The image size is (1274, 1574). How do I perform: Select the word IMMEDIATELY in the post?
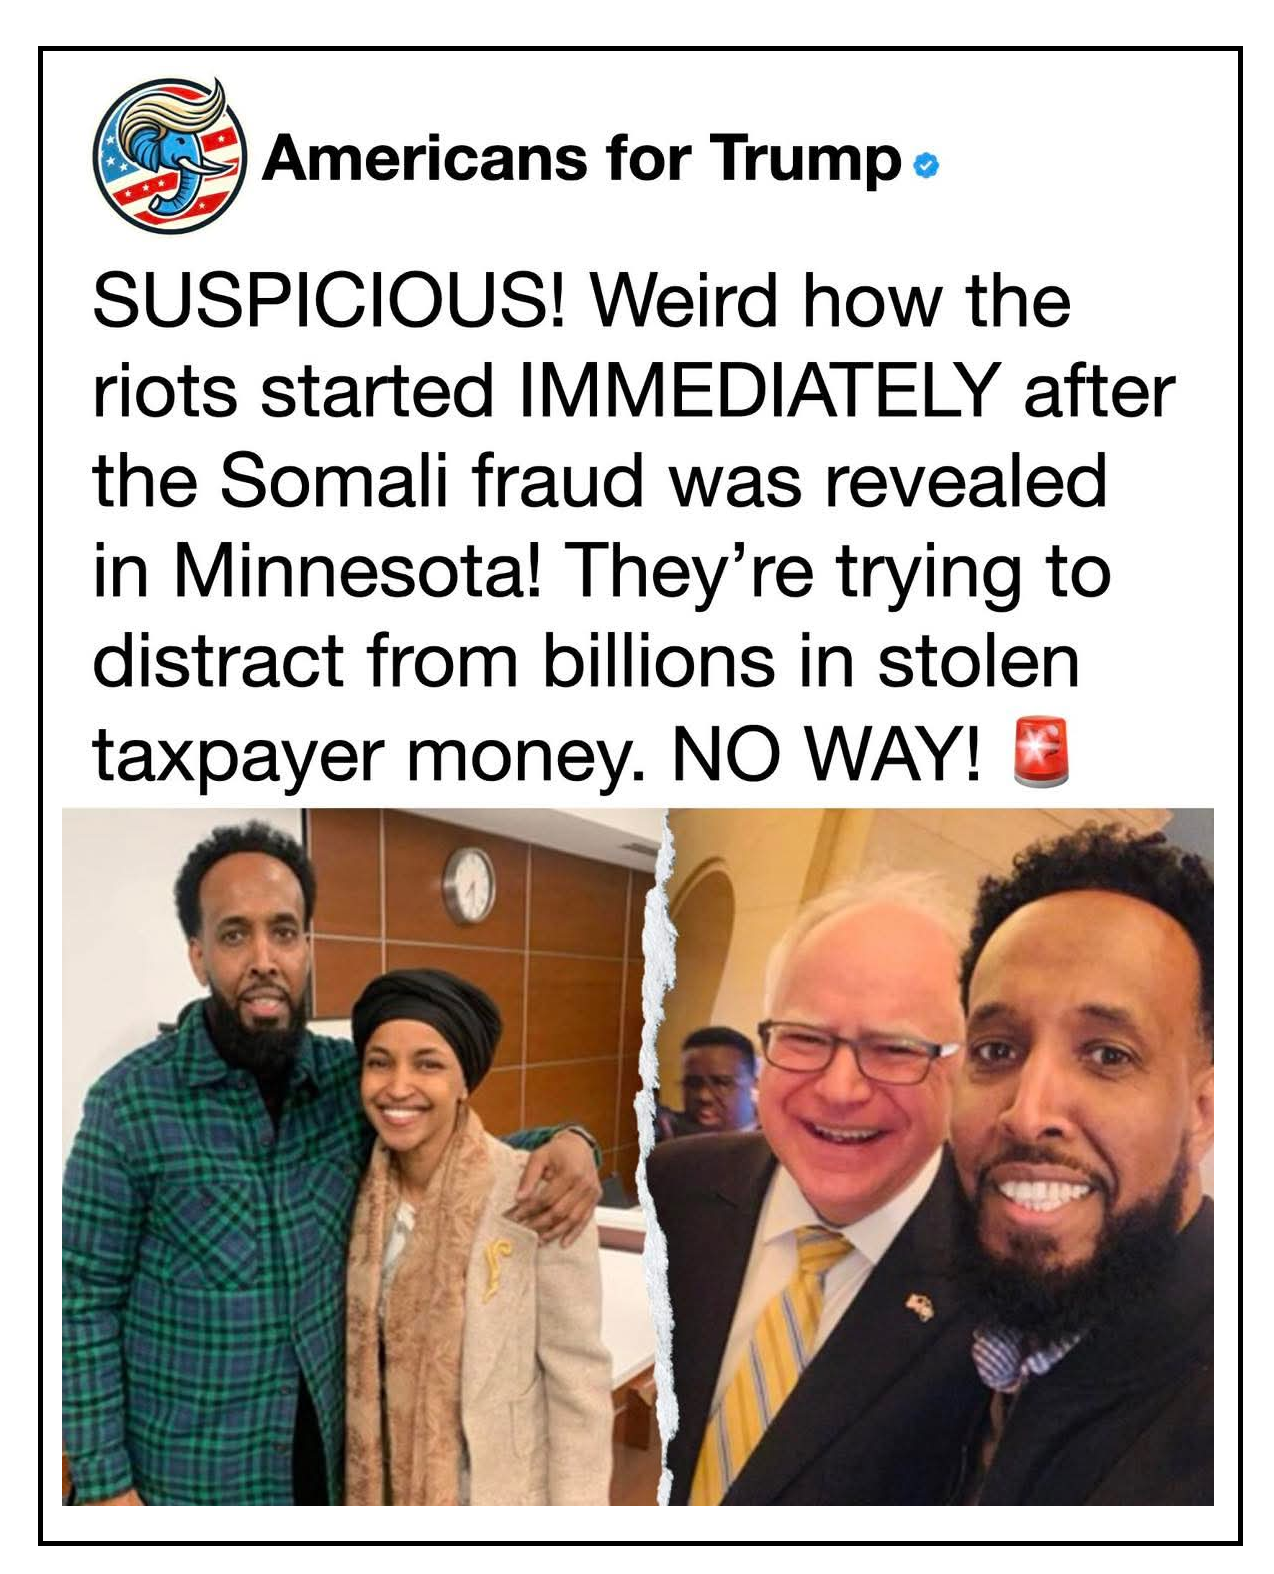(x=760, y=390)
